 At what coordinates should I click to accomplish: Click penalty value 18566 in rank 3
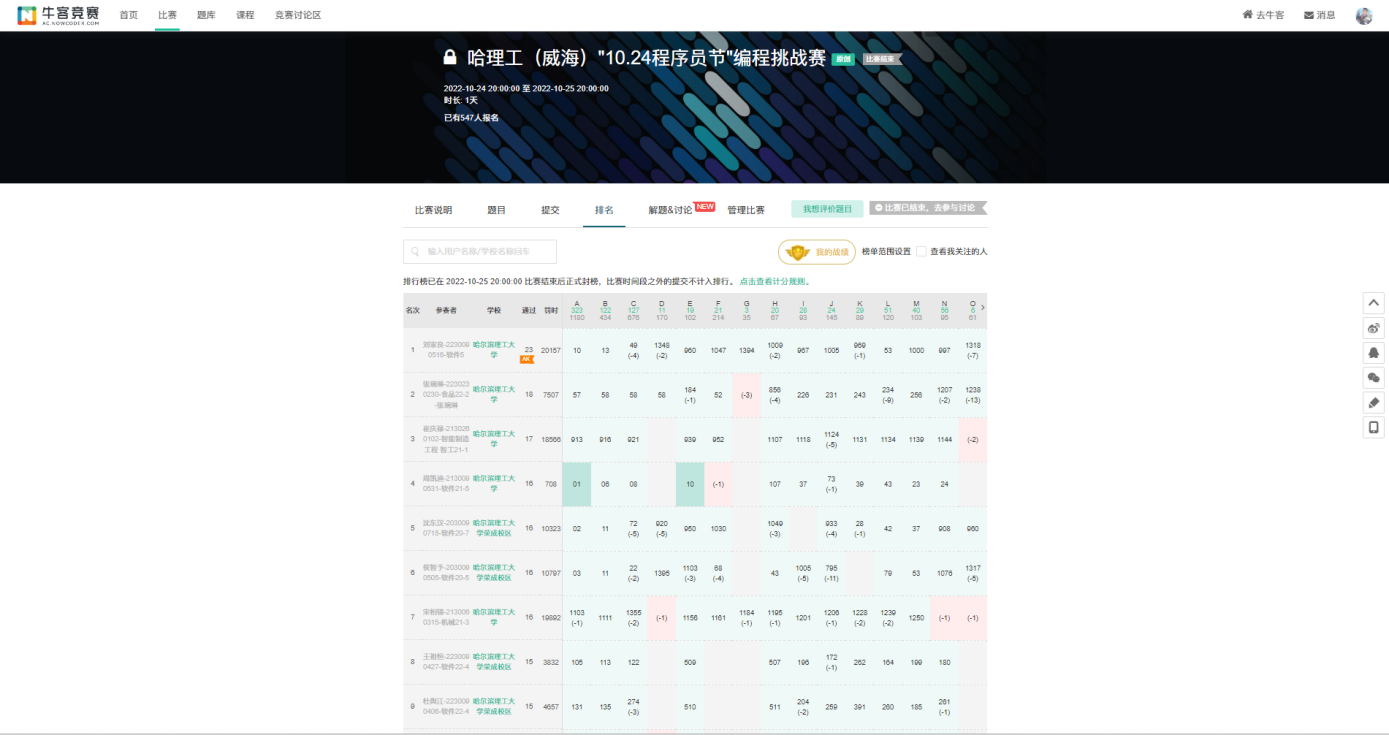[551, 438]
